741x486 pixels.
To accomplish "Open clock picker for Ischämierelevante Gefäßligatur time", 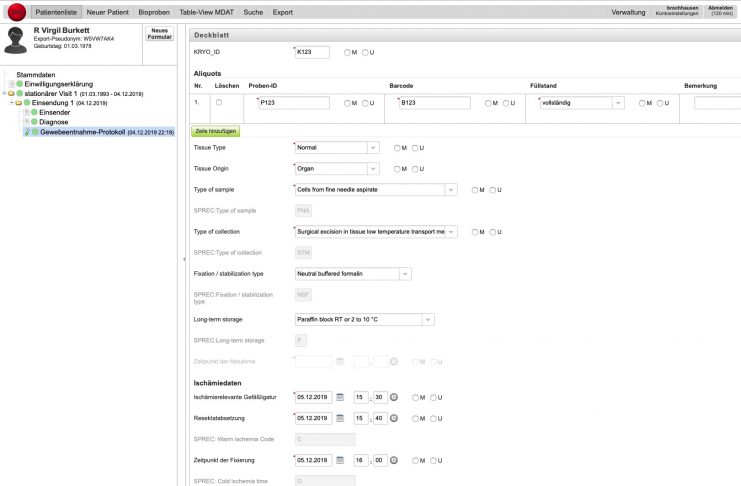I will coord(394,397).
